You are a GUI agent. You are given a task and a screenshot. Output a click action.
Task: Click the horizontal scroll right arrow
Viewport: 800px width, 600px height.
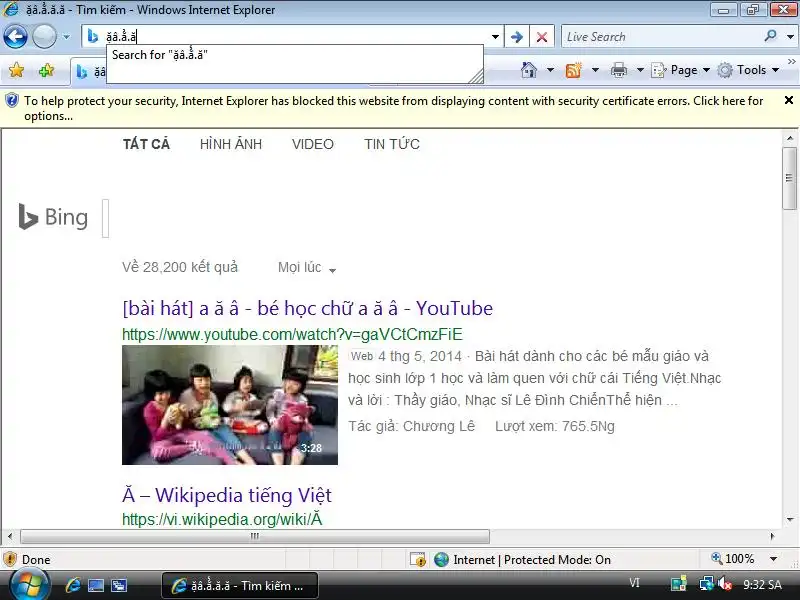(772, 536)
